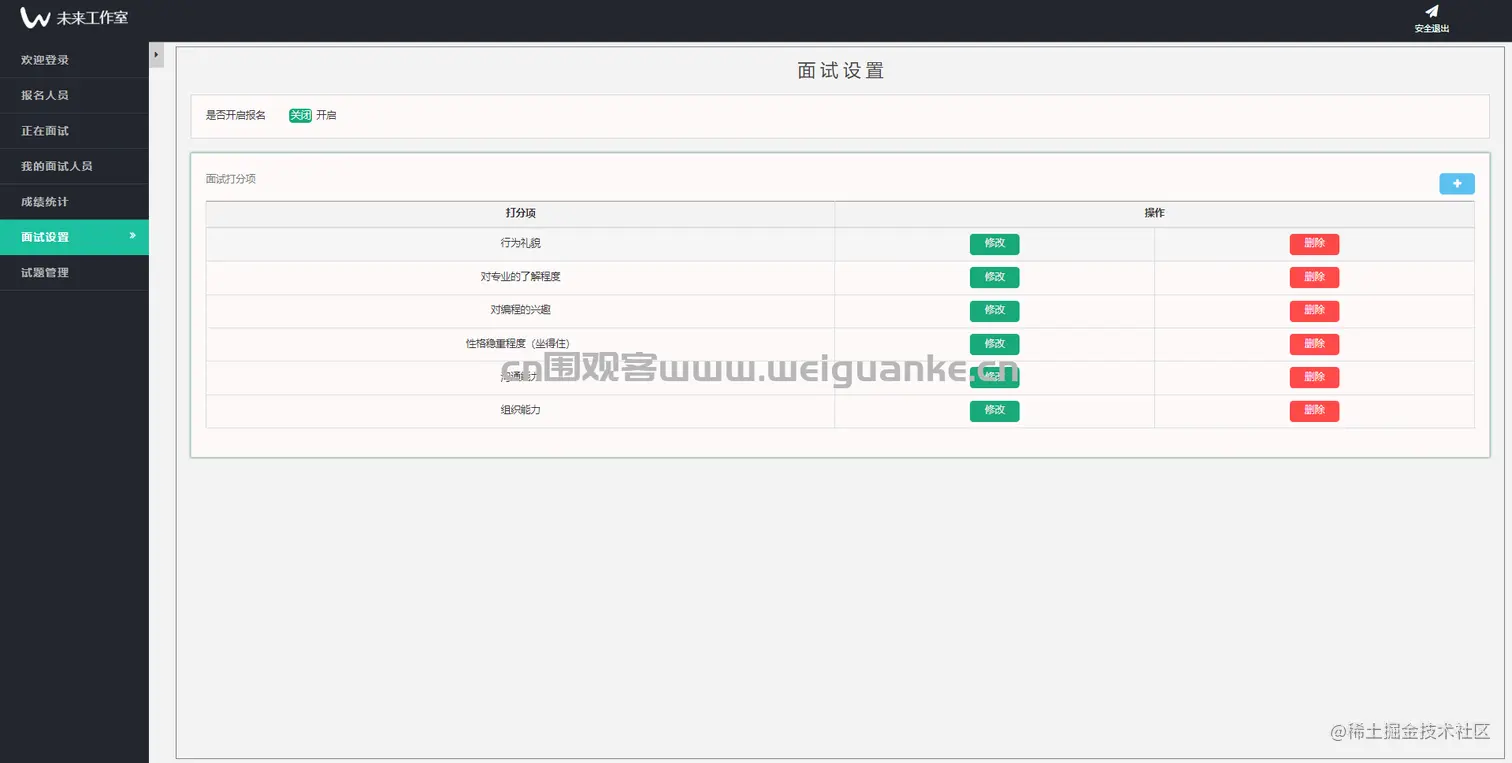The image size is (1512, 763).
Task: Click the blue plus add button
Action: coord(1457,184)
